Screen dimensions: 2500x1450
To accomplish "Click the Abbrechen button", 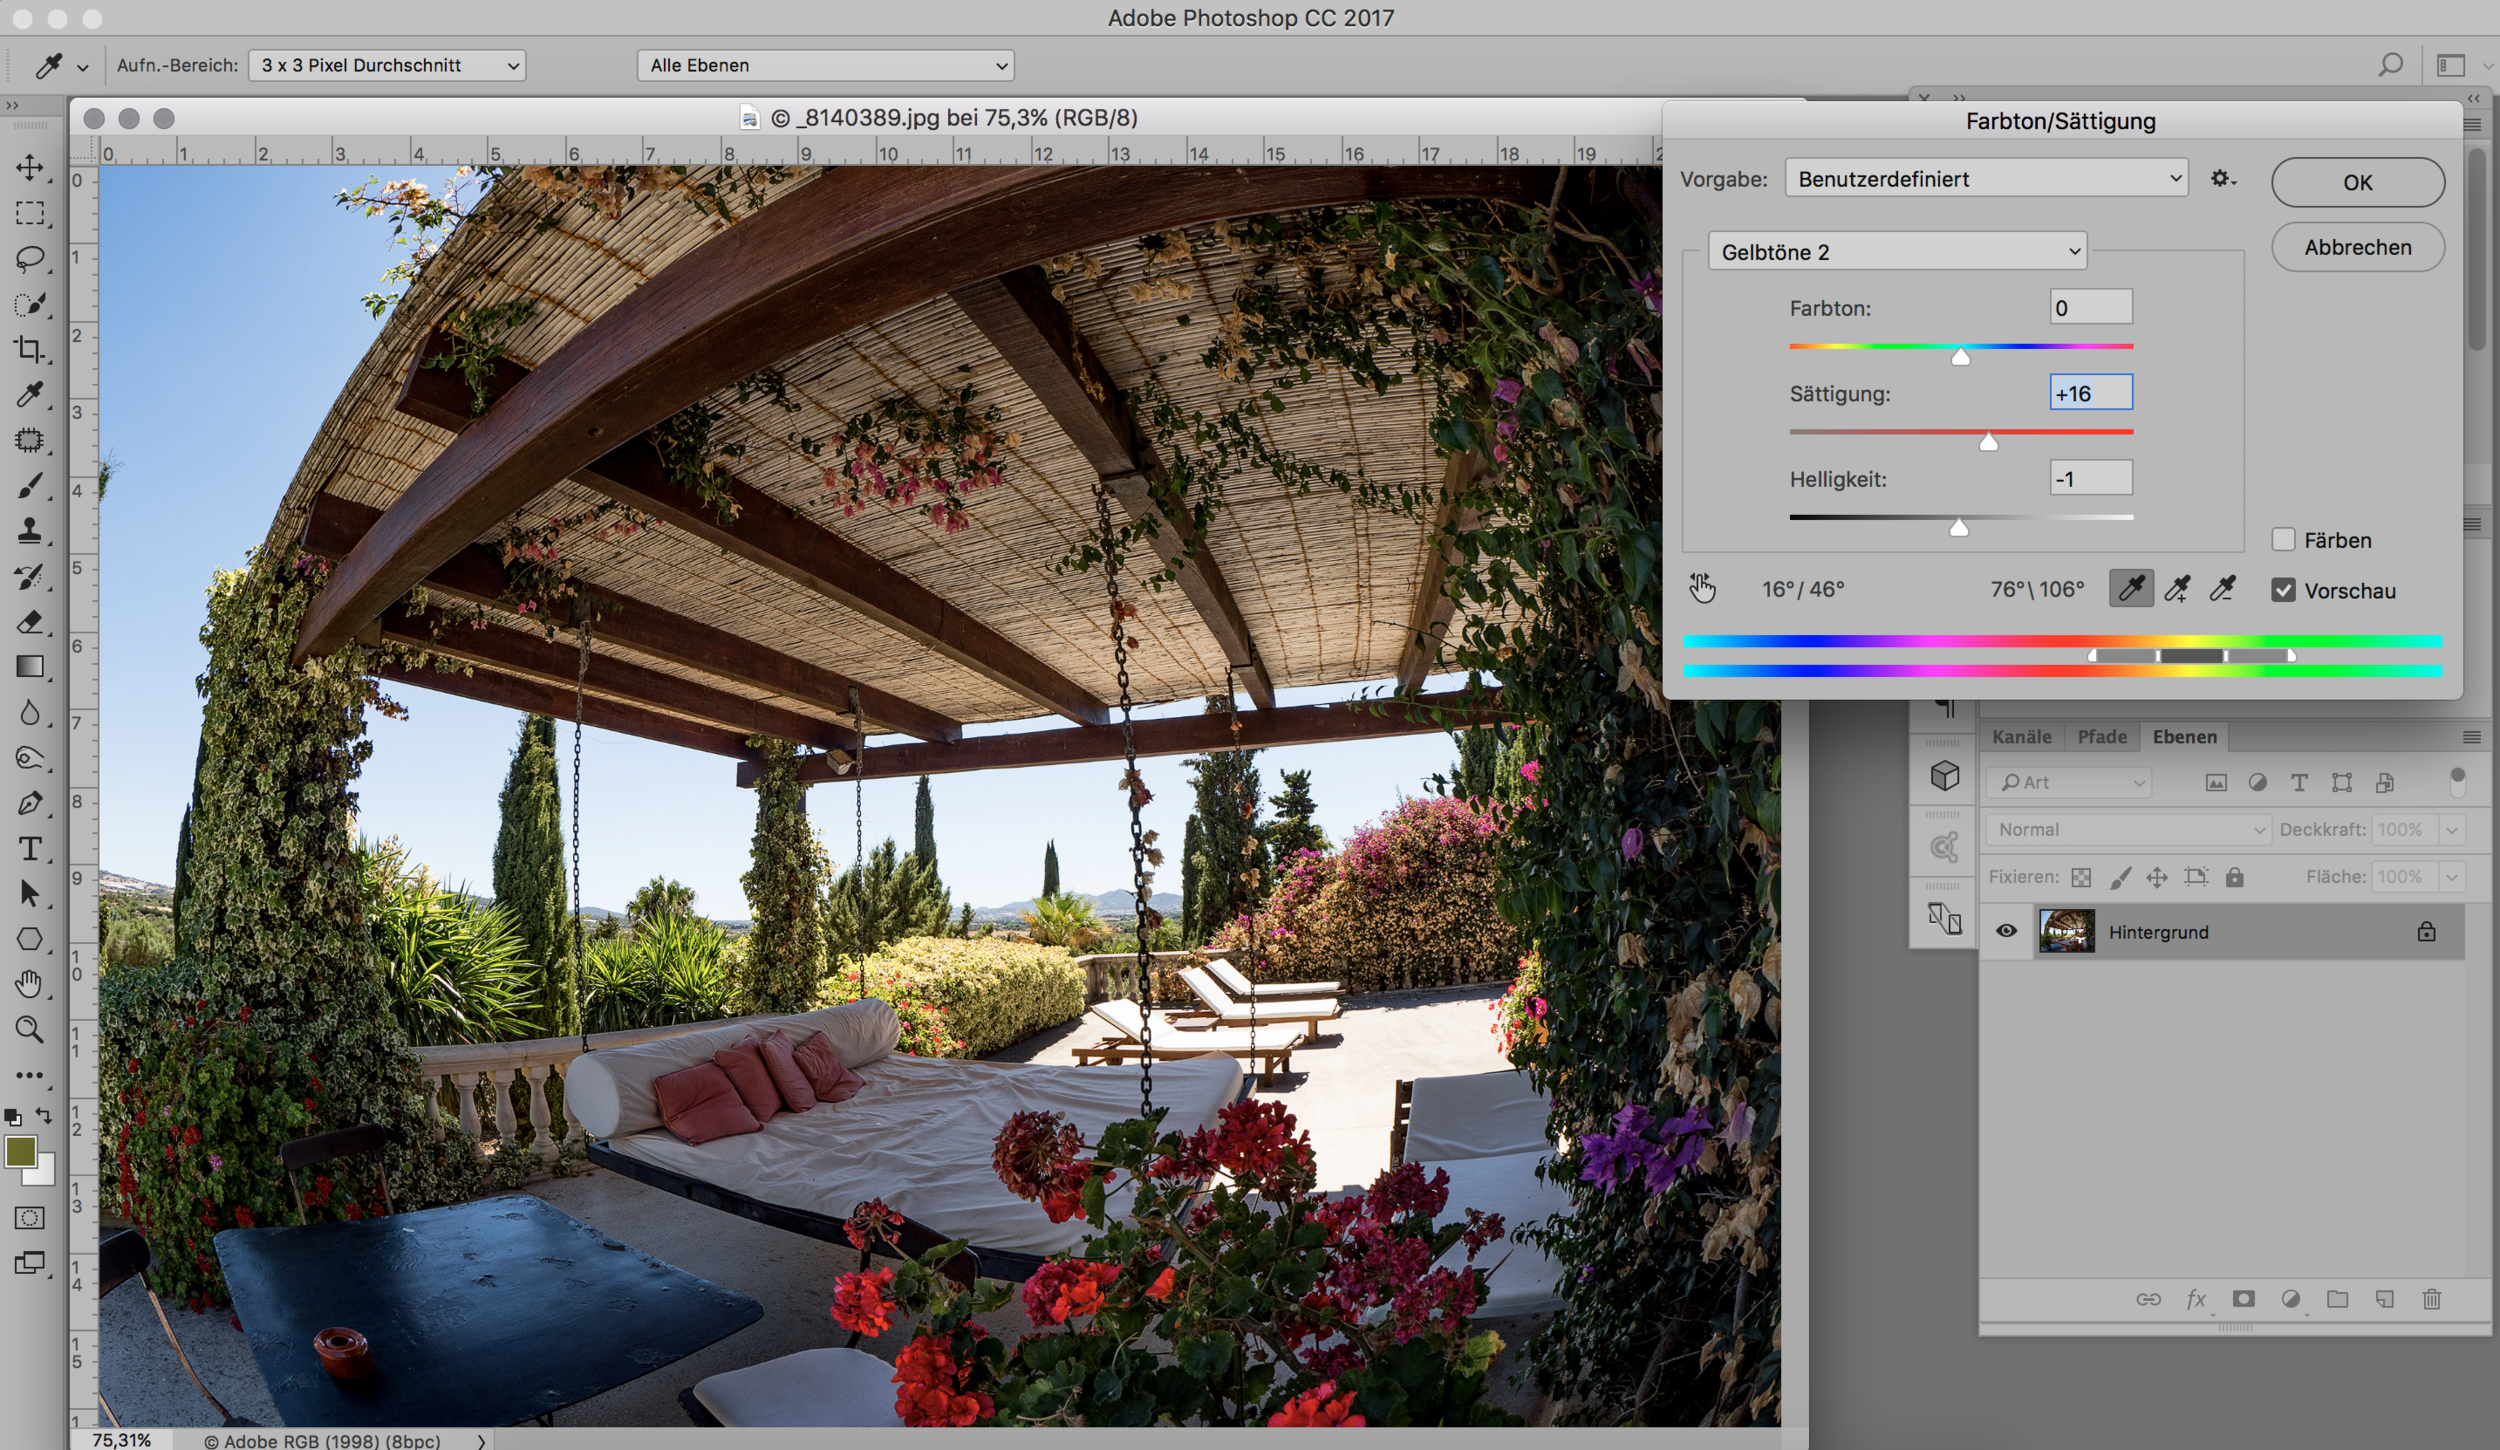I will point(2357,247).
